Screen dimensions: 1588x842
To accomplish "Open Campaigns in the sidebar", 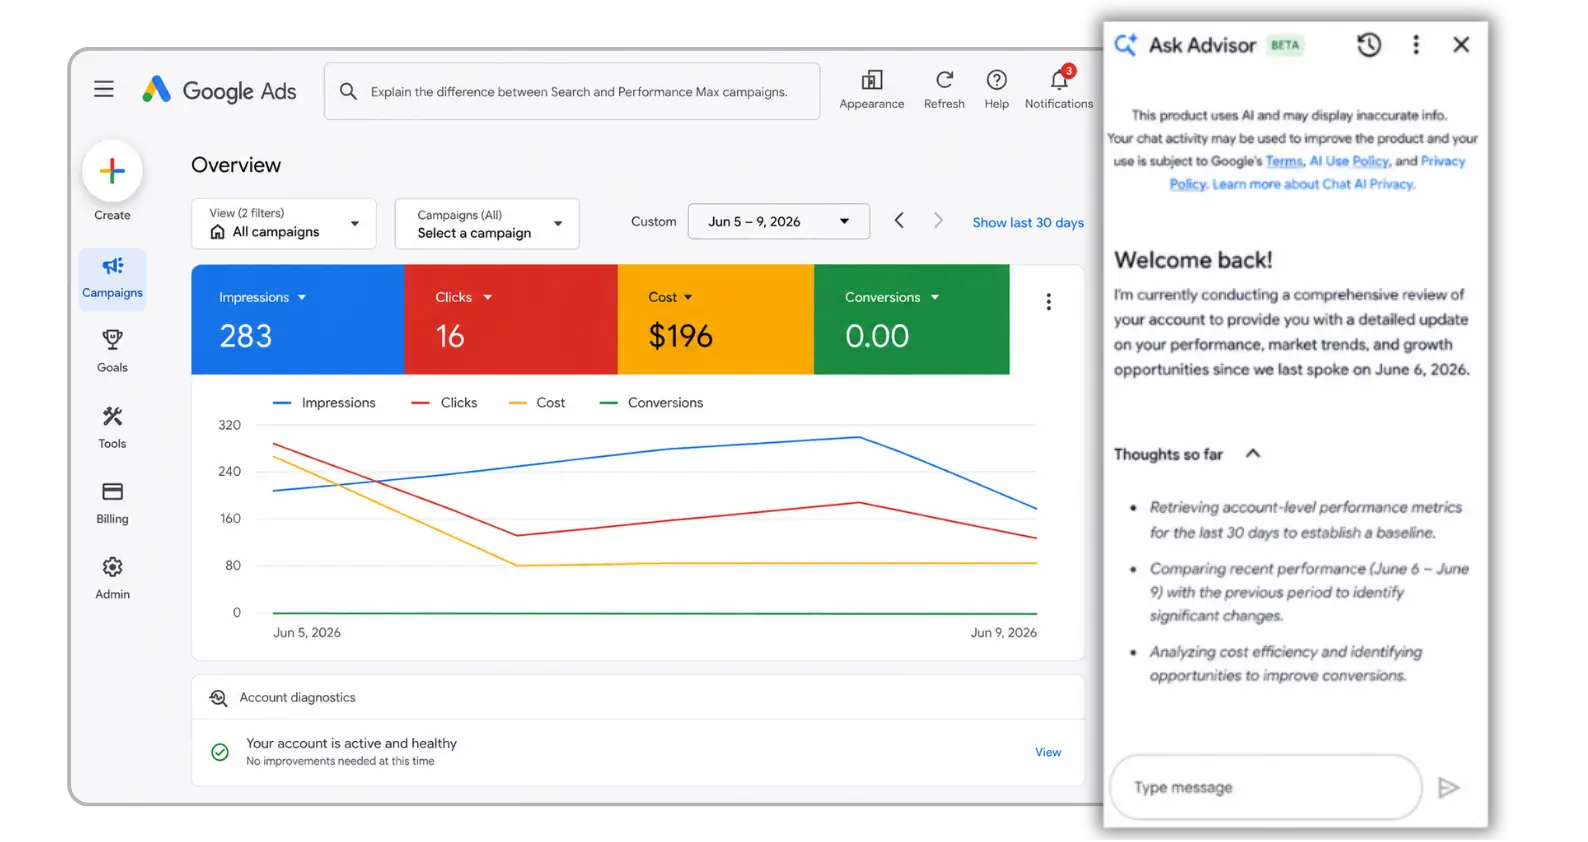I will coord(112,278).
